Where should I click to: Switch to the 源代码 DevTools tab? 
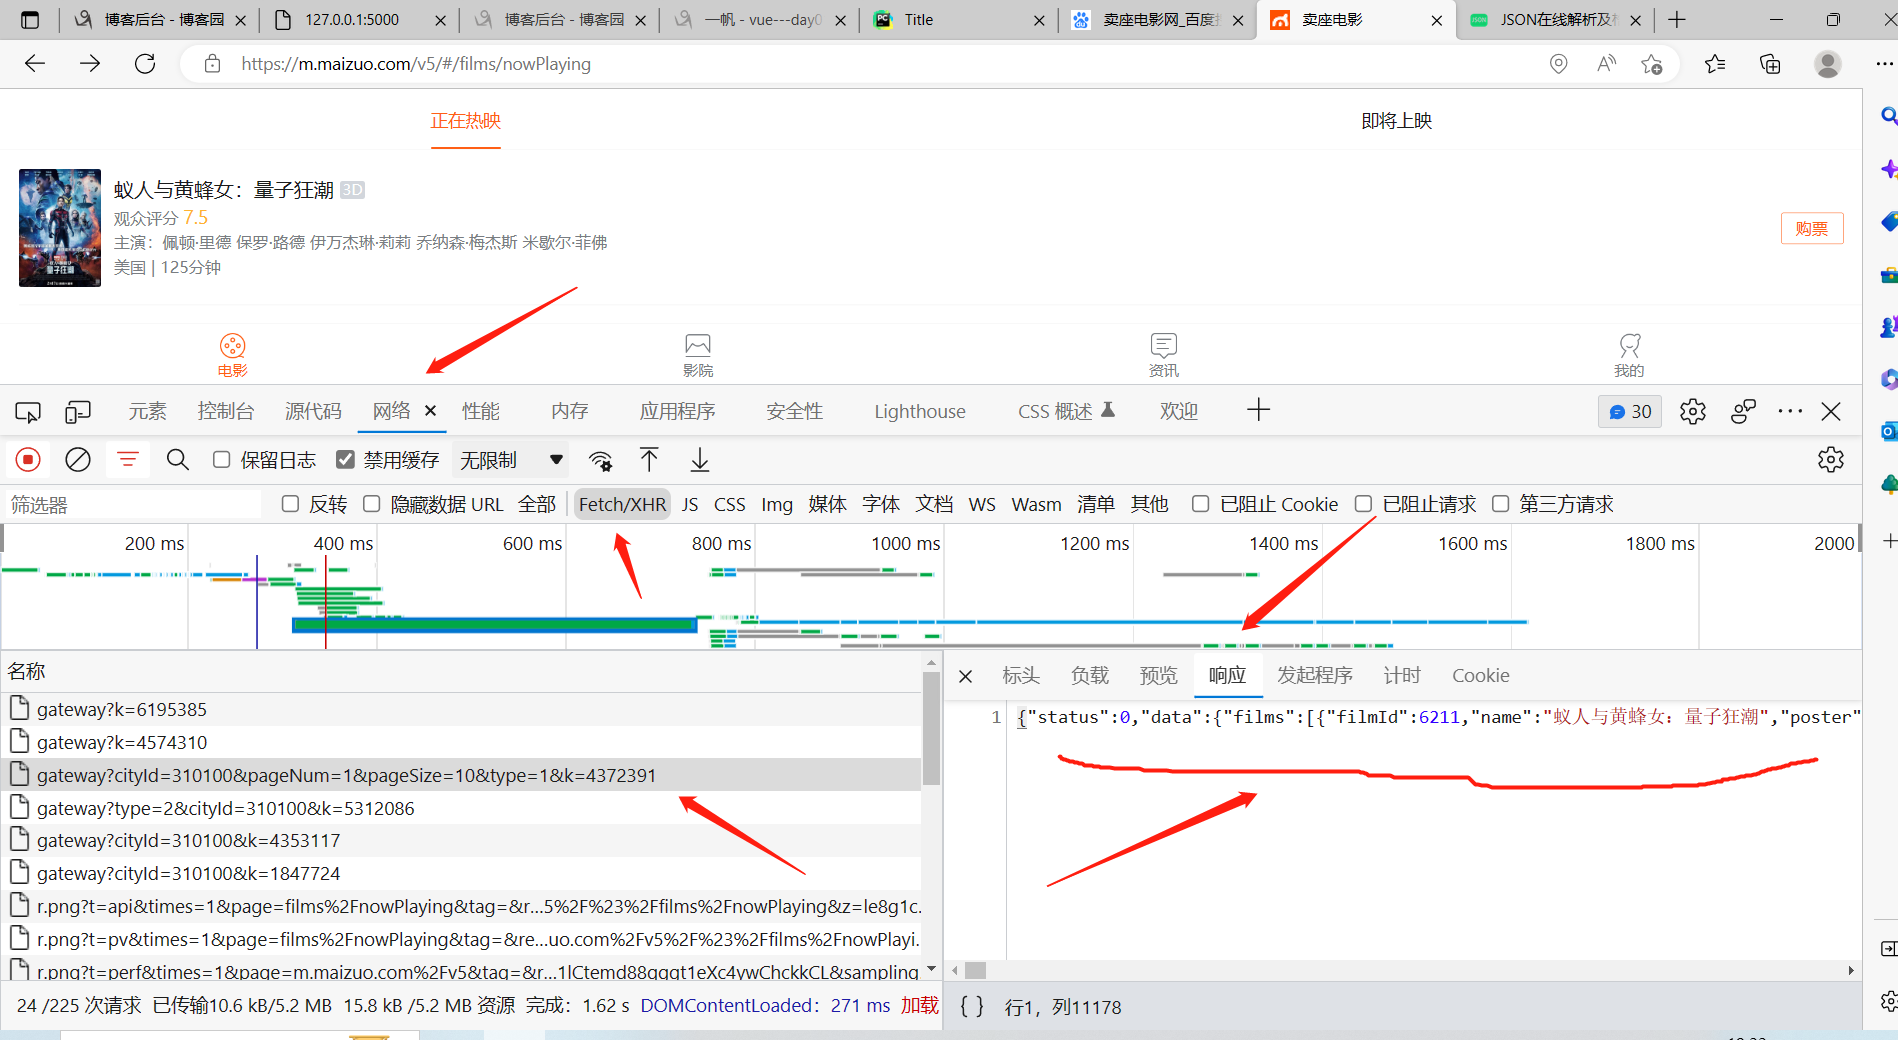[313, 411]
